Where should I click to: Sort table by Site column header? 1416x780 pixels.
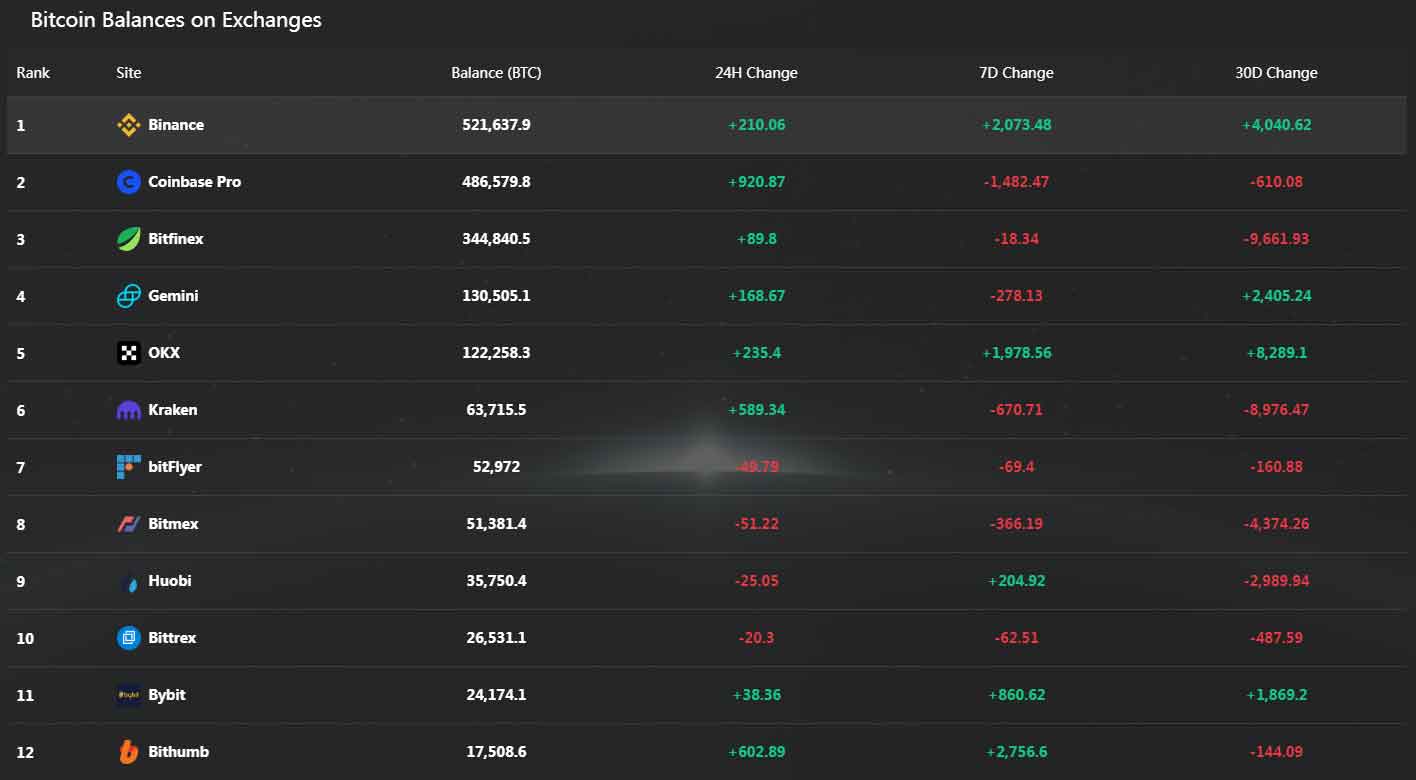pyautogui.click(x=129, y=73)
